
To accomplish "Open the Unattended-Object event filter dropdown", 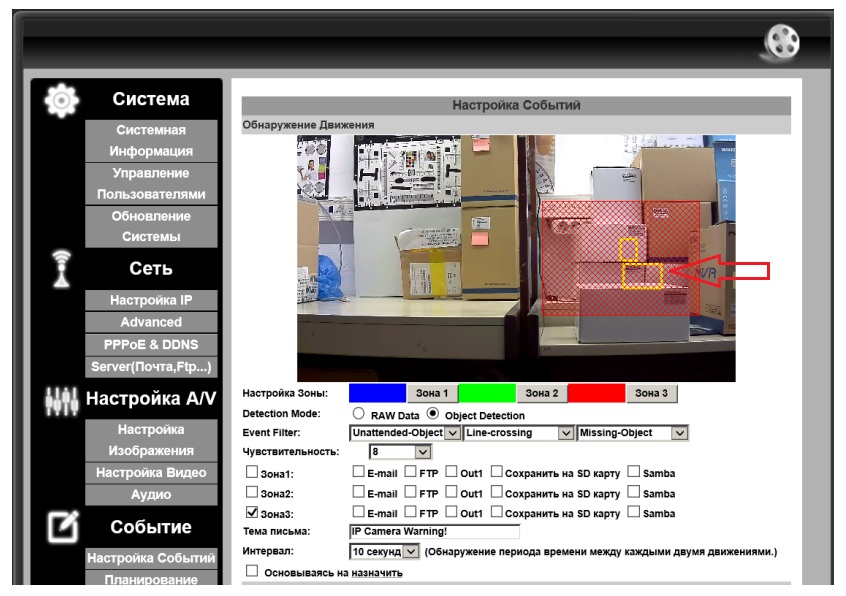I will 405,433.
